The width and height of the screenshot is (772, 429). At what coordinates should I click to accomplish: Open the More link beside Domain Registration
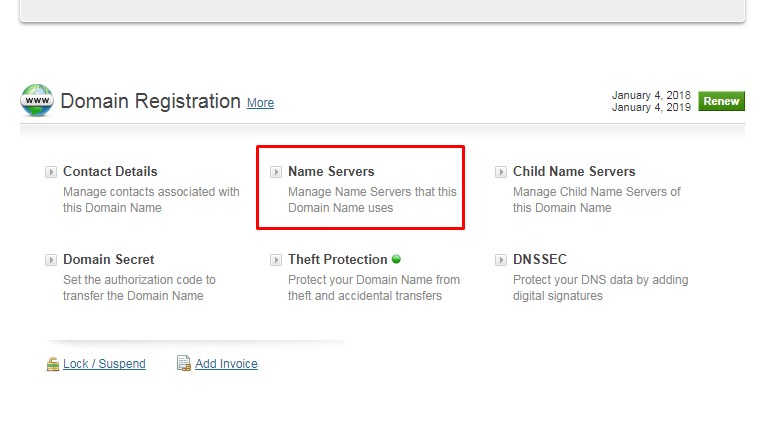[x=260, y=103]
